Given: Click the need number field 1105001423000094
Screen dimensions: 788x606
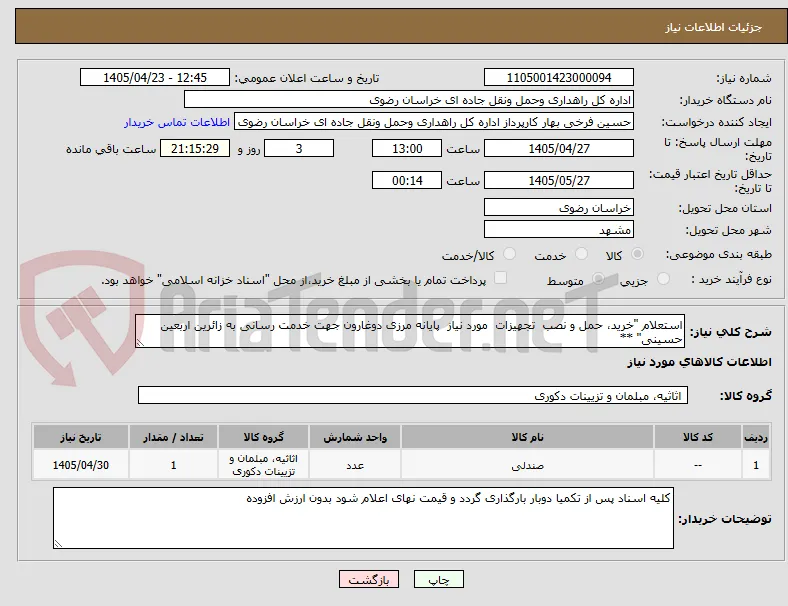Looking at the screenshot, I should coord(558,77).
